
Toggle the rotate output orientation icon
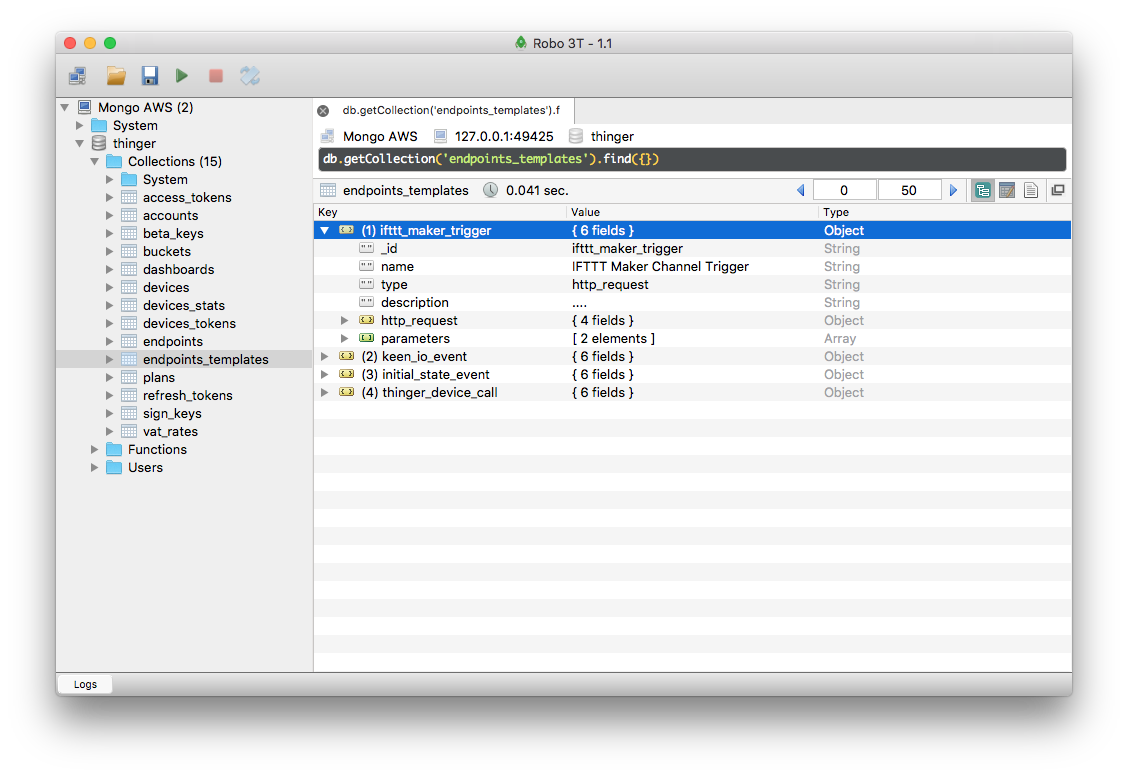point(250,76)
